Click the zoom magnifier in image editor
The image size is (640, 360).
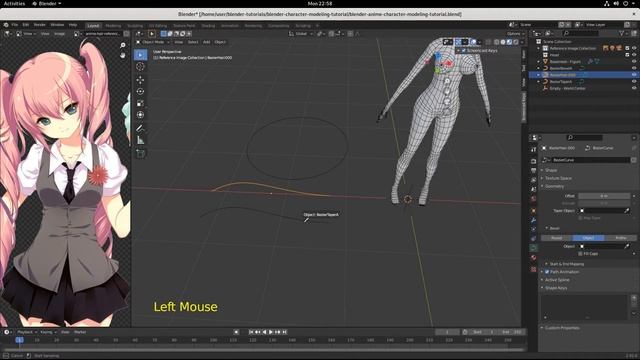click(122, 45)
